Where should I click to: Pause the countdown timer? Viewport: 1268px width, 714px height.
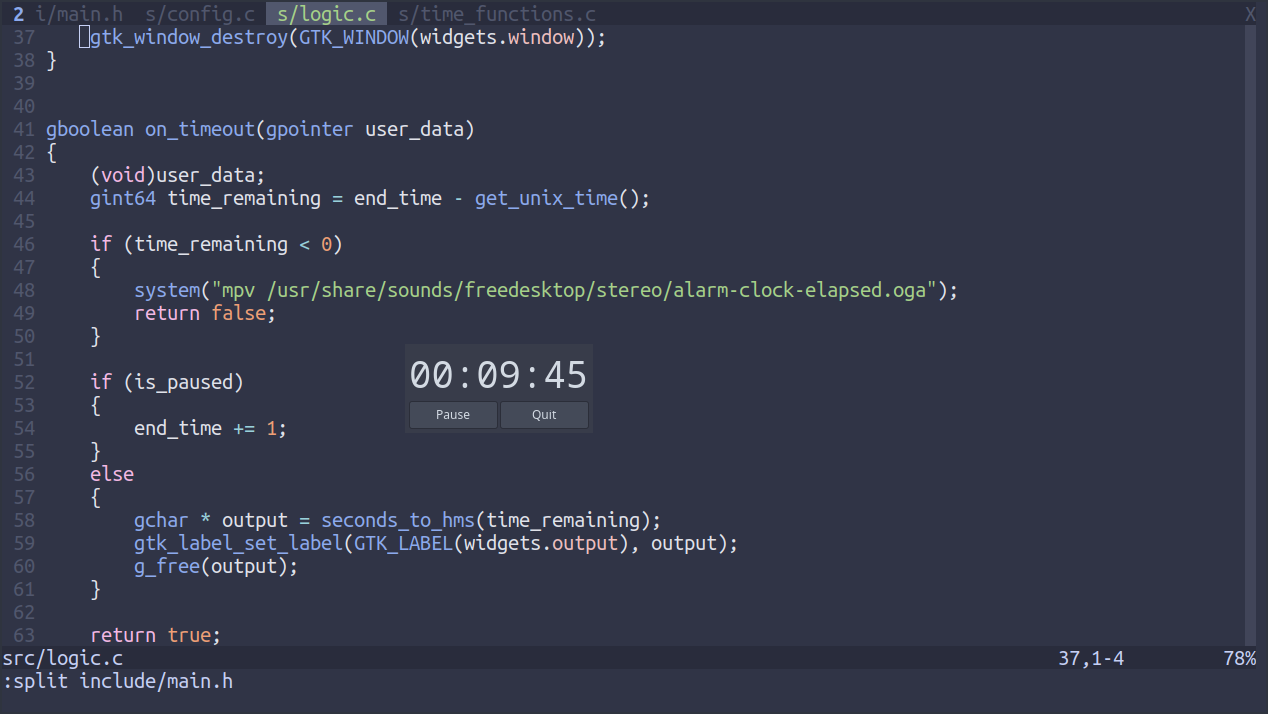453,415
